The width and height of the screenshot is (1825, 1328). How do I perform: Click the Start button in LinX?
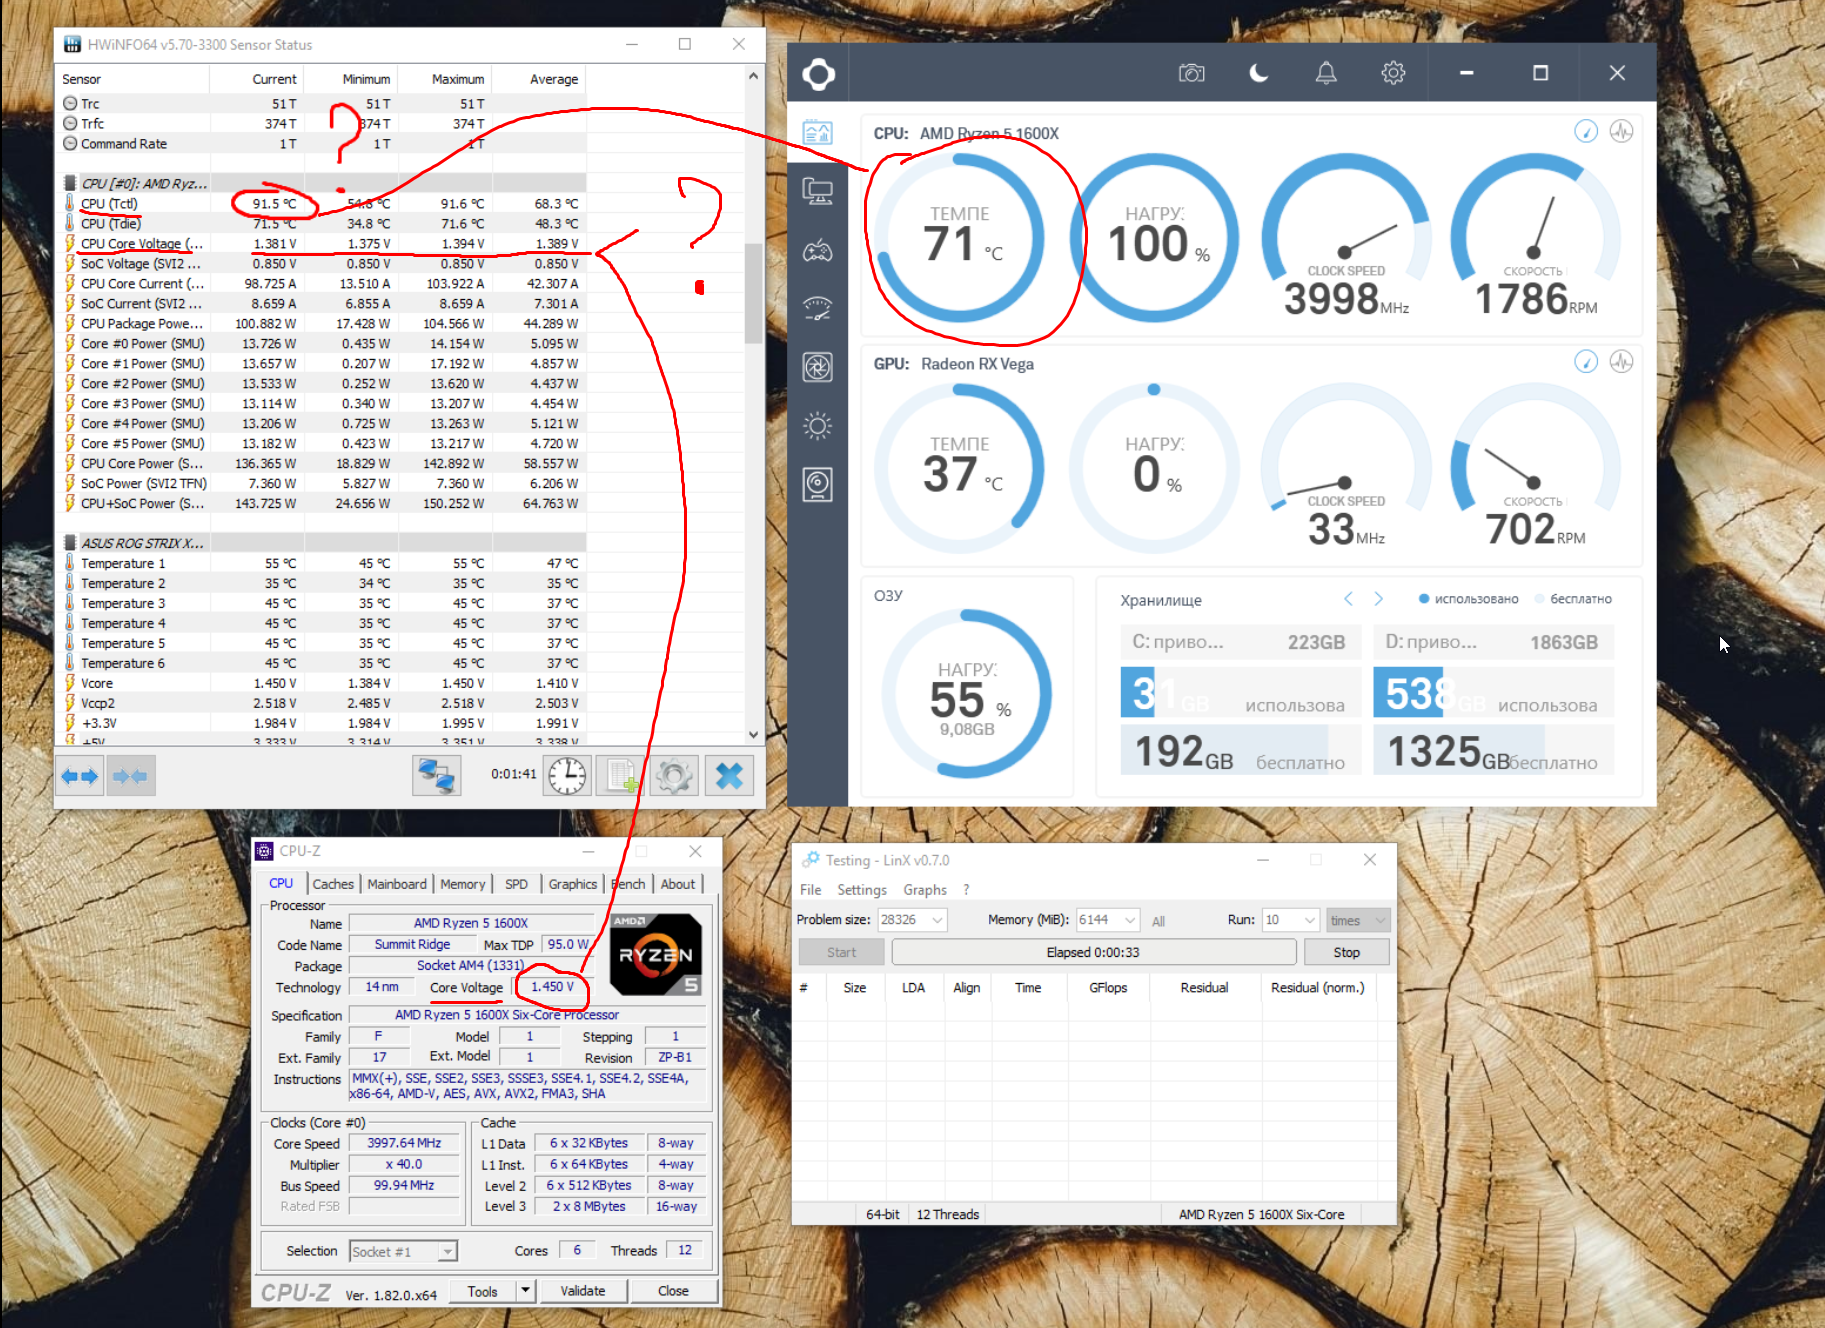[x=841, y=952]
